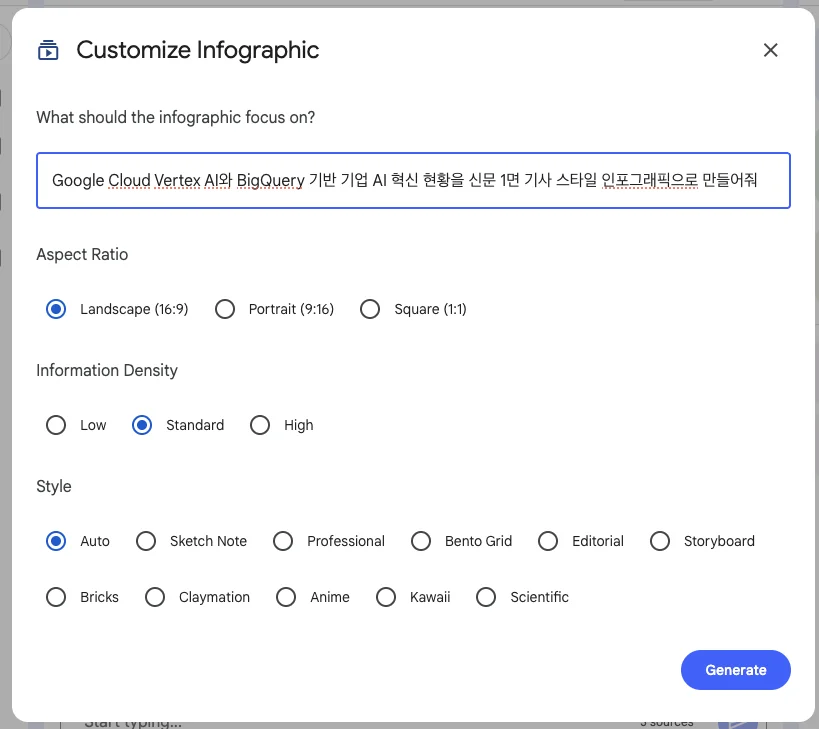Select Square (1:1) aspect ratio
This screenshot has height=729, width=819.
370,309
